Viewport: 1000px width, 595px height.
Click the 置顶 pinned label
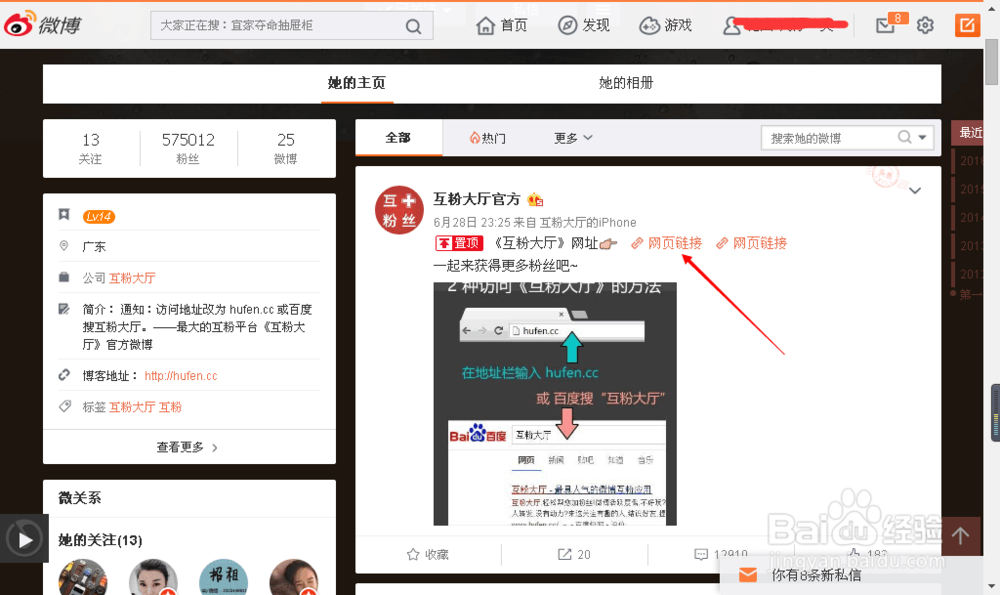(459, 243)
